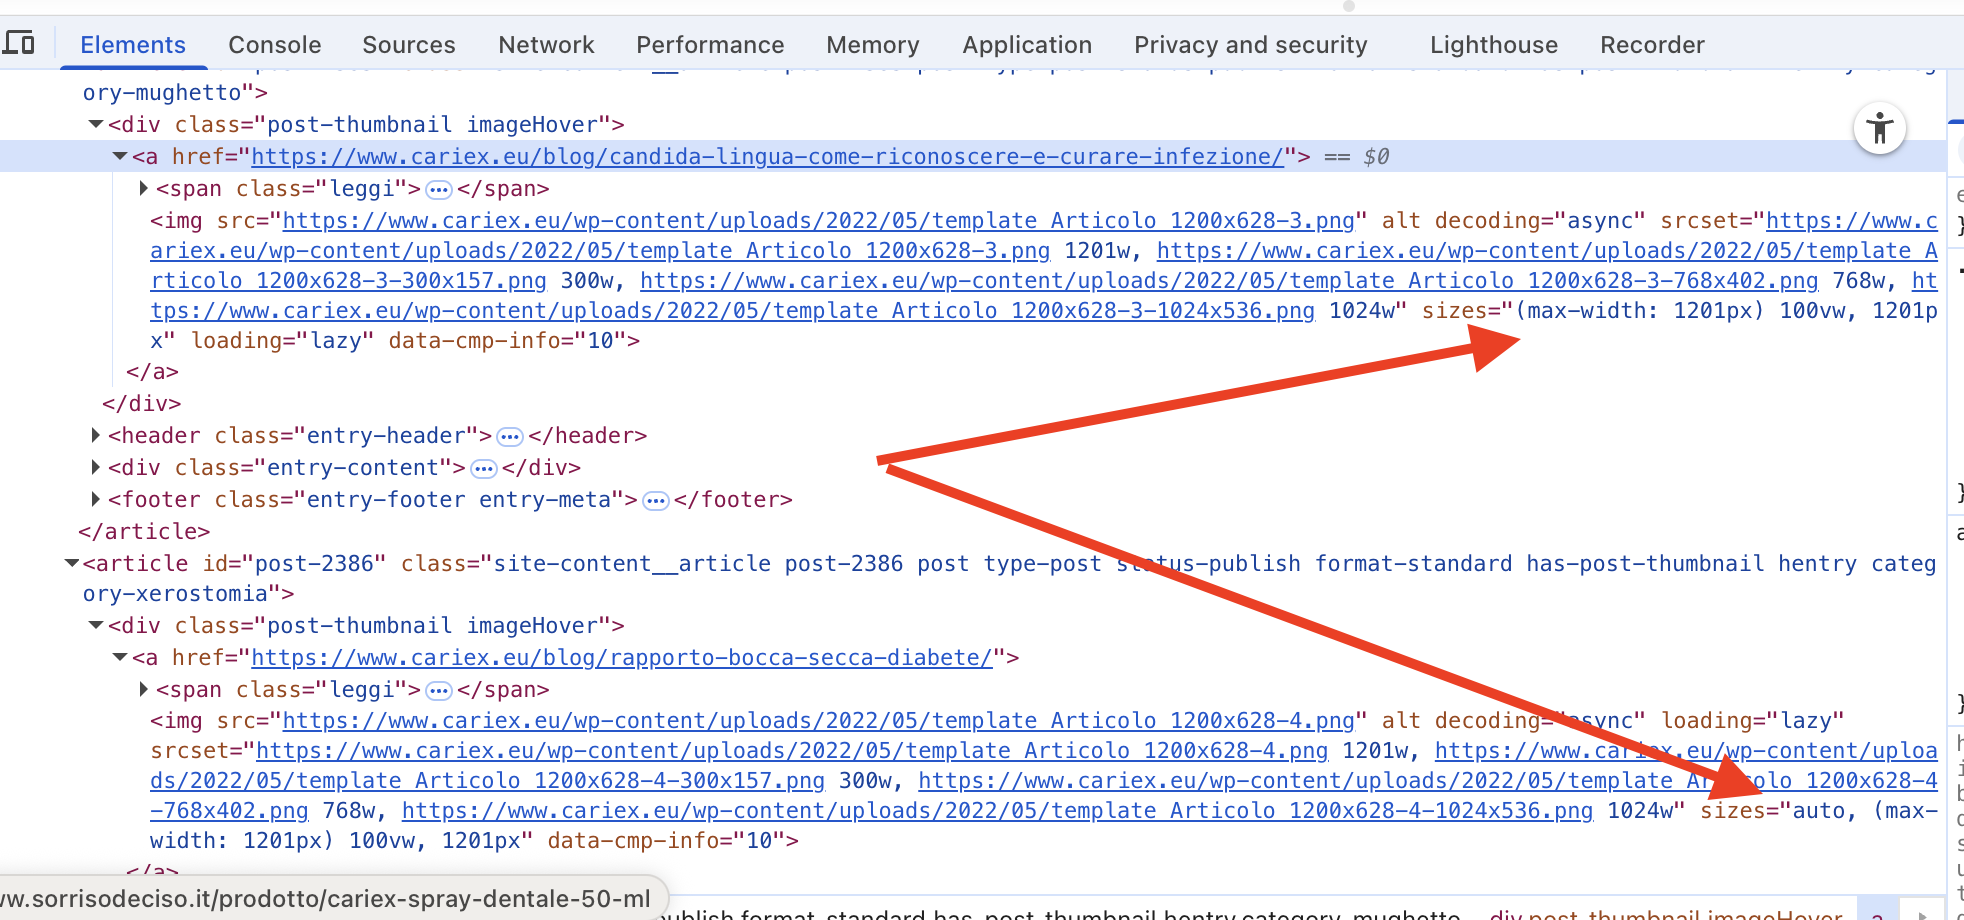Switch to the Console tab
Viewport: 1964px width, 920px height.
click(x=274, y=45)
